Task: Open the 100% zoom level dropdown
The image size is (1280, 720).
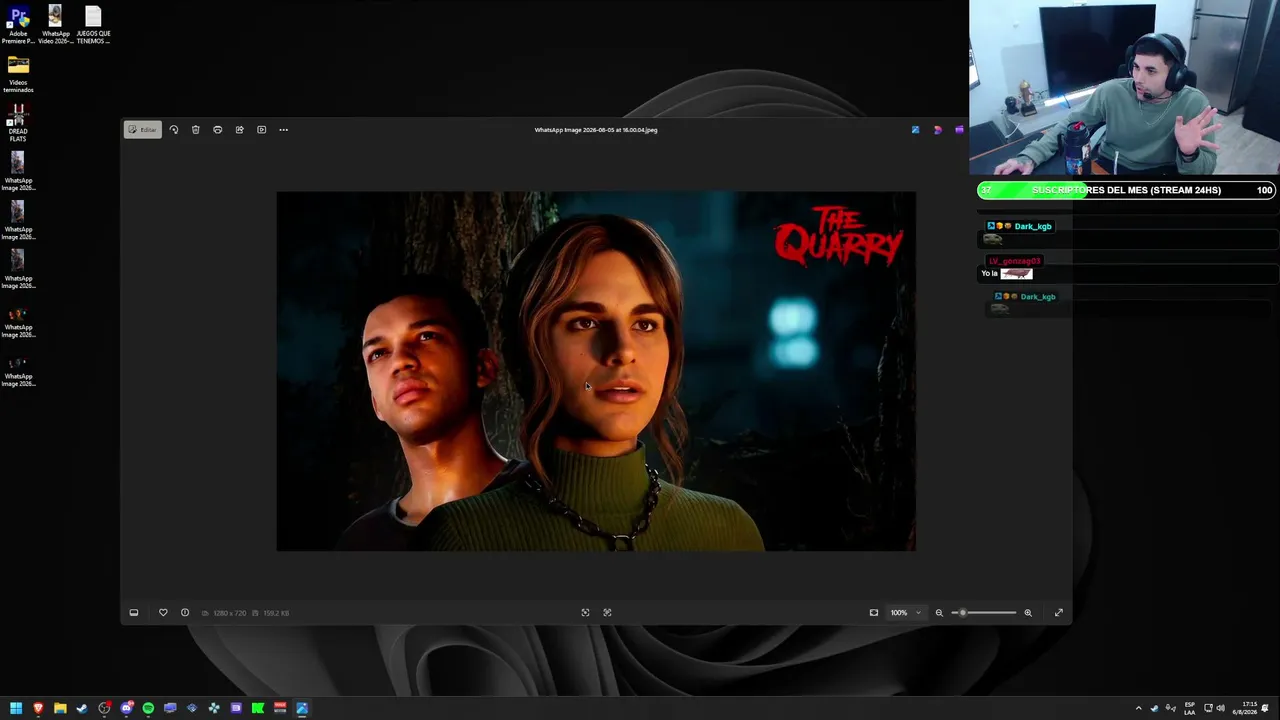Action: 906,613
